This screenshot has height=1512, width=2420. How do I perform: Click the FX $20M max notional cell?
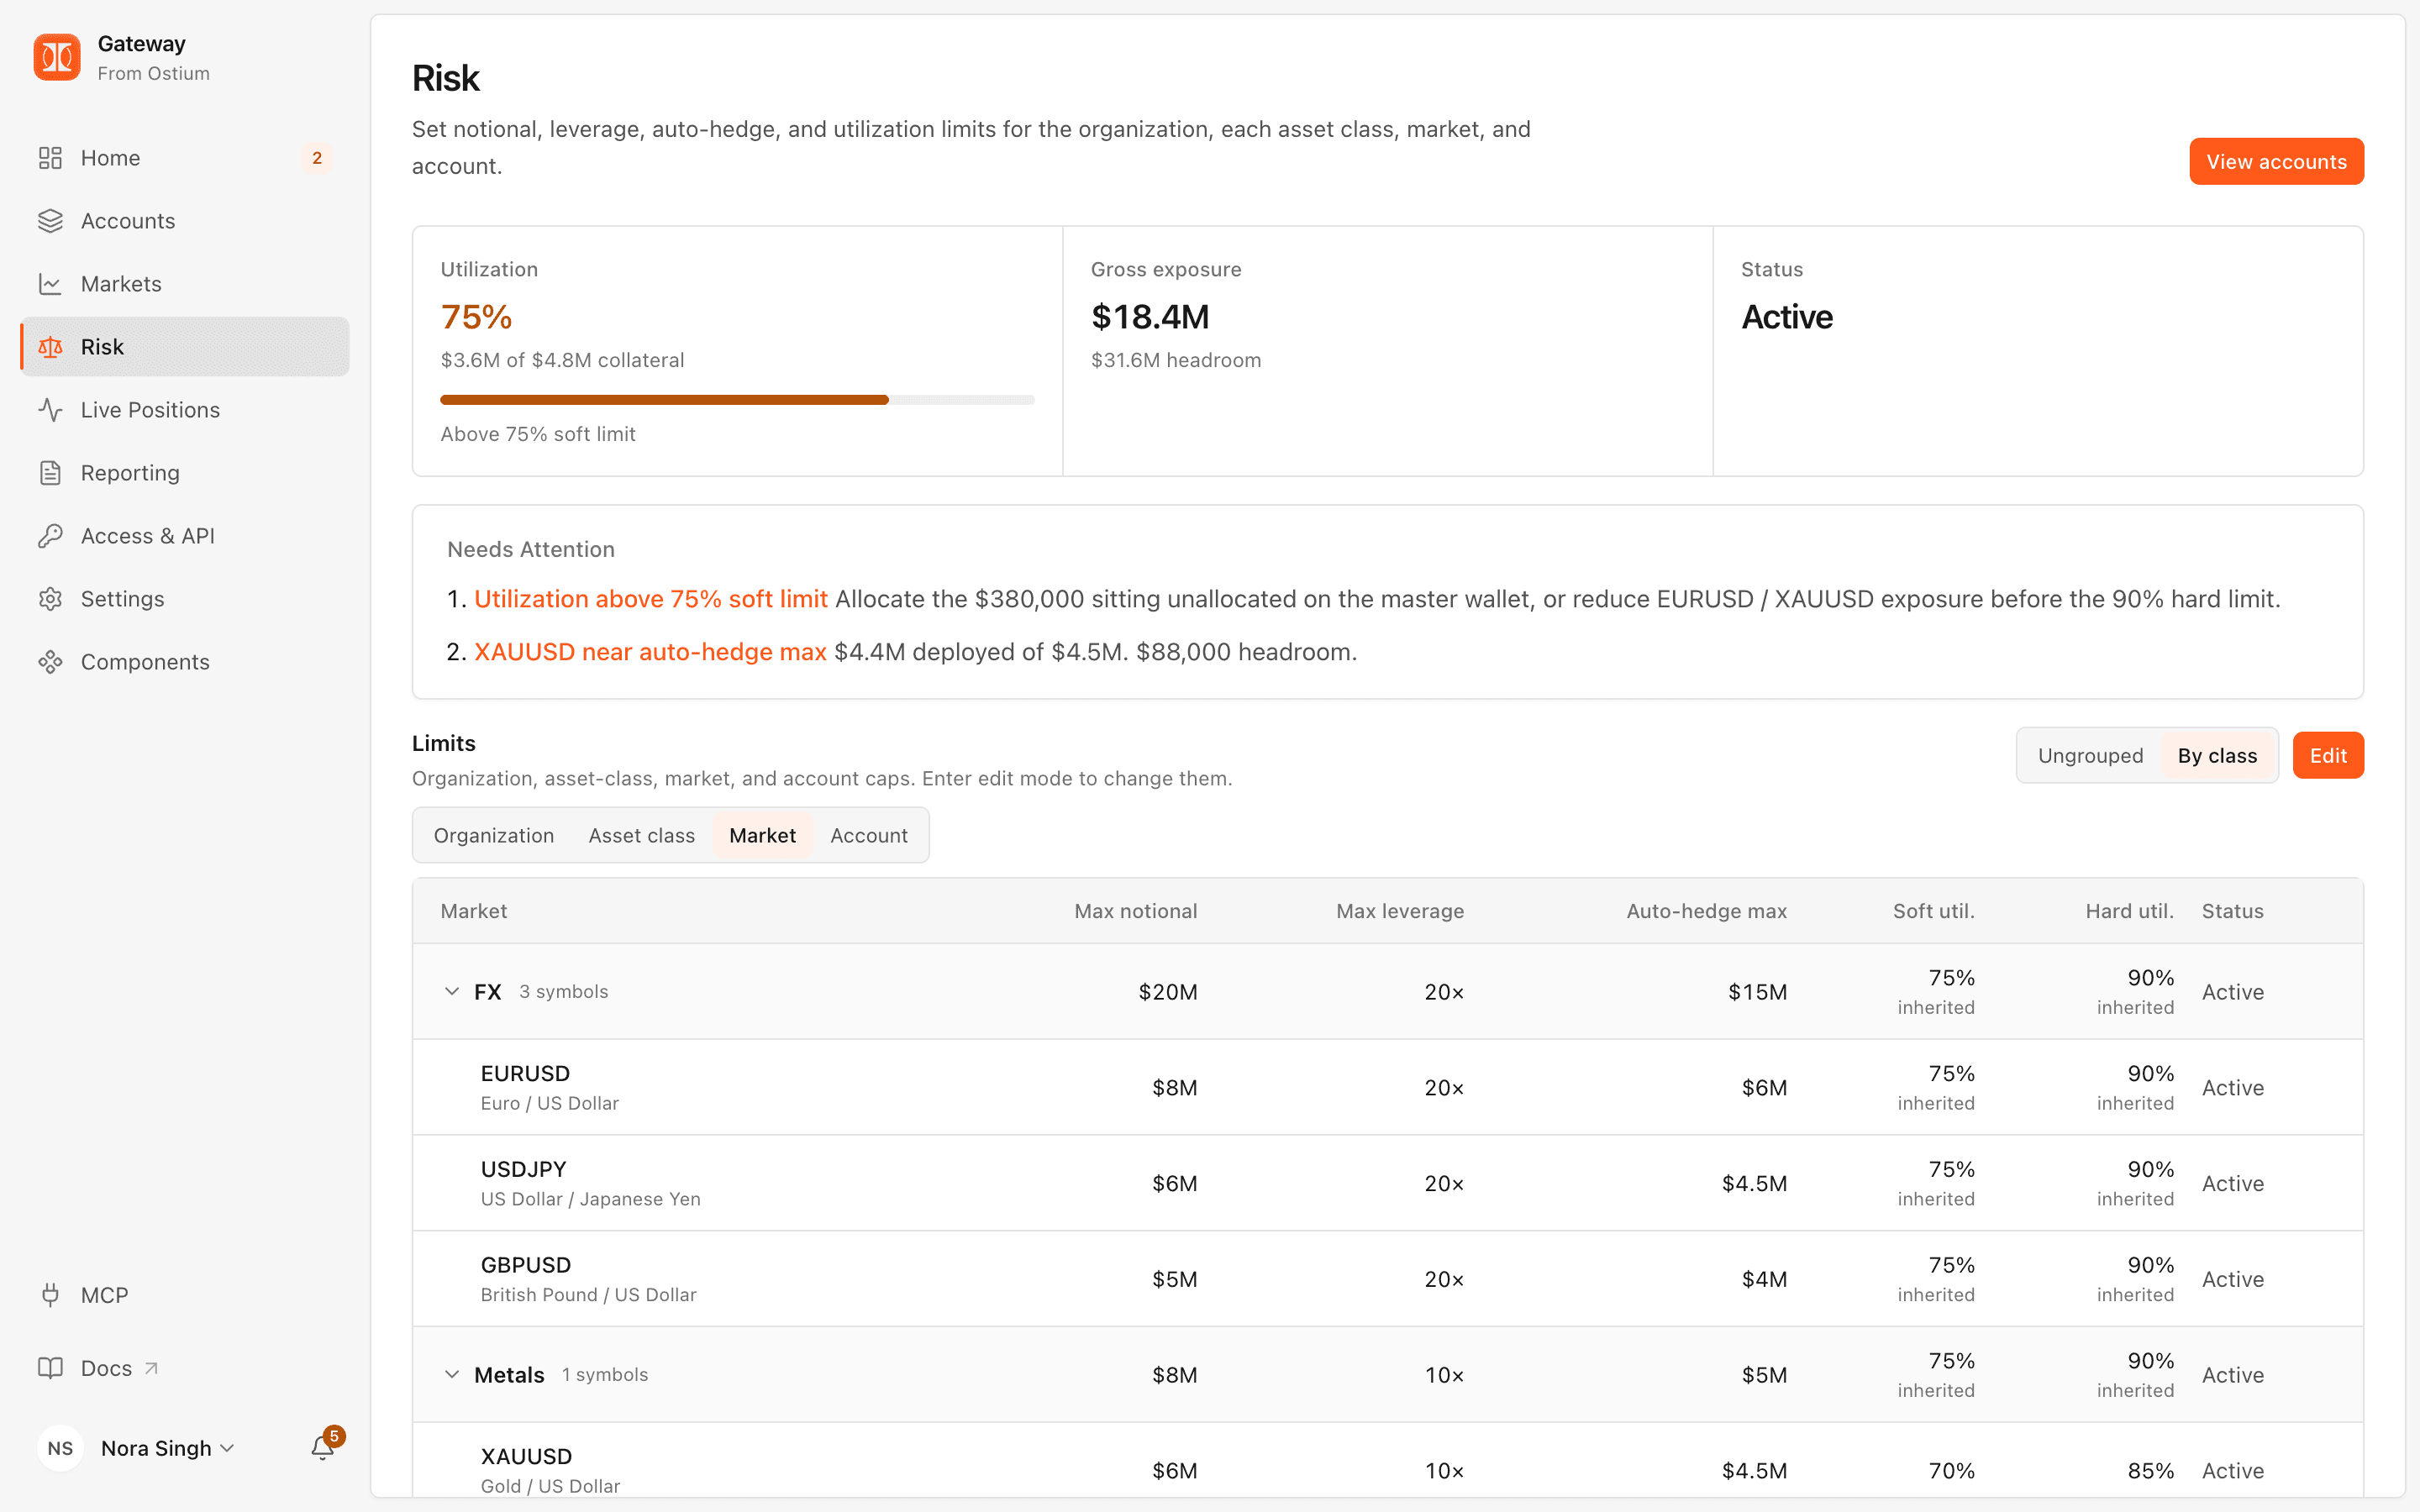click(1167, 992)
